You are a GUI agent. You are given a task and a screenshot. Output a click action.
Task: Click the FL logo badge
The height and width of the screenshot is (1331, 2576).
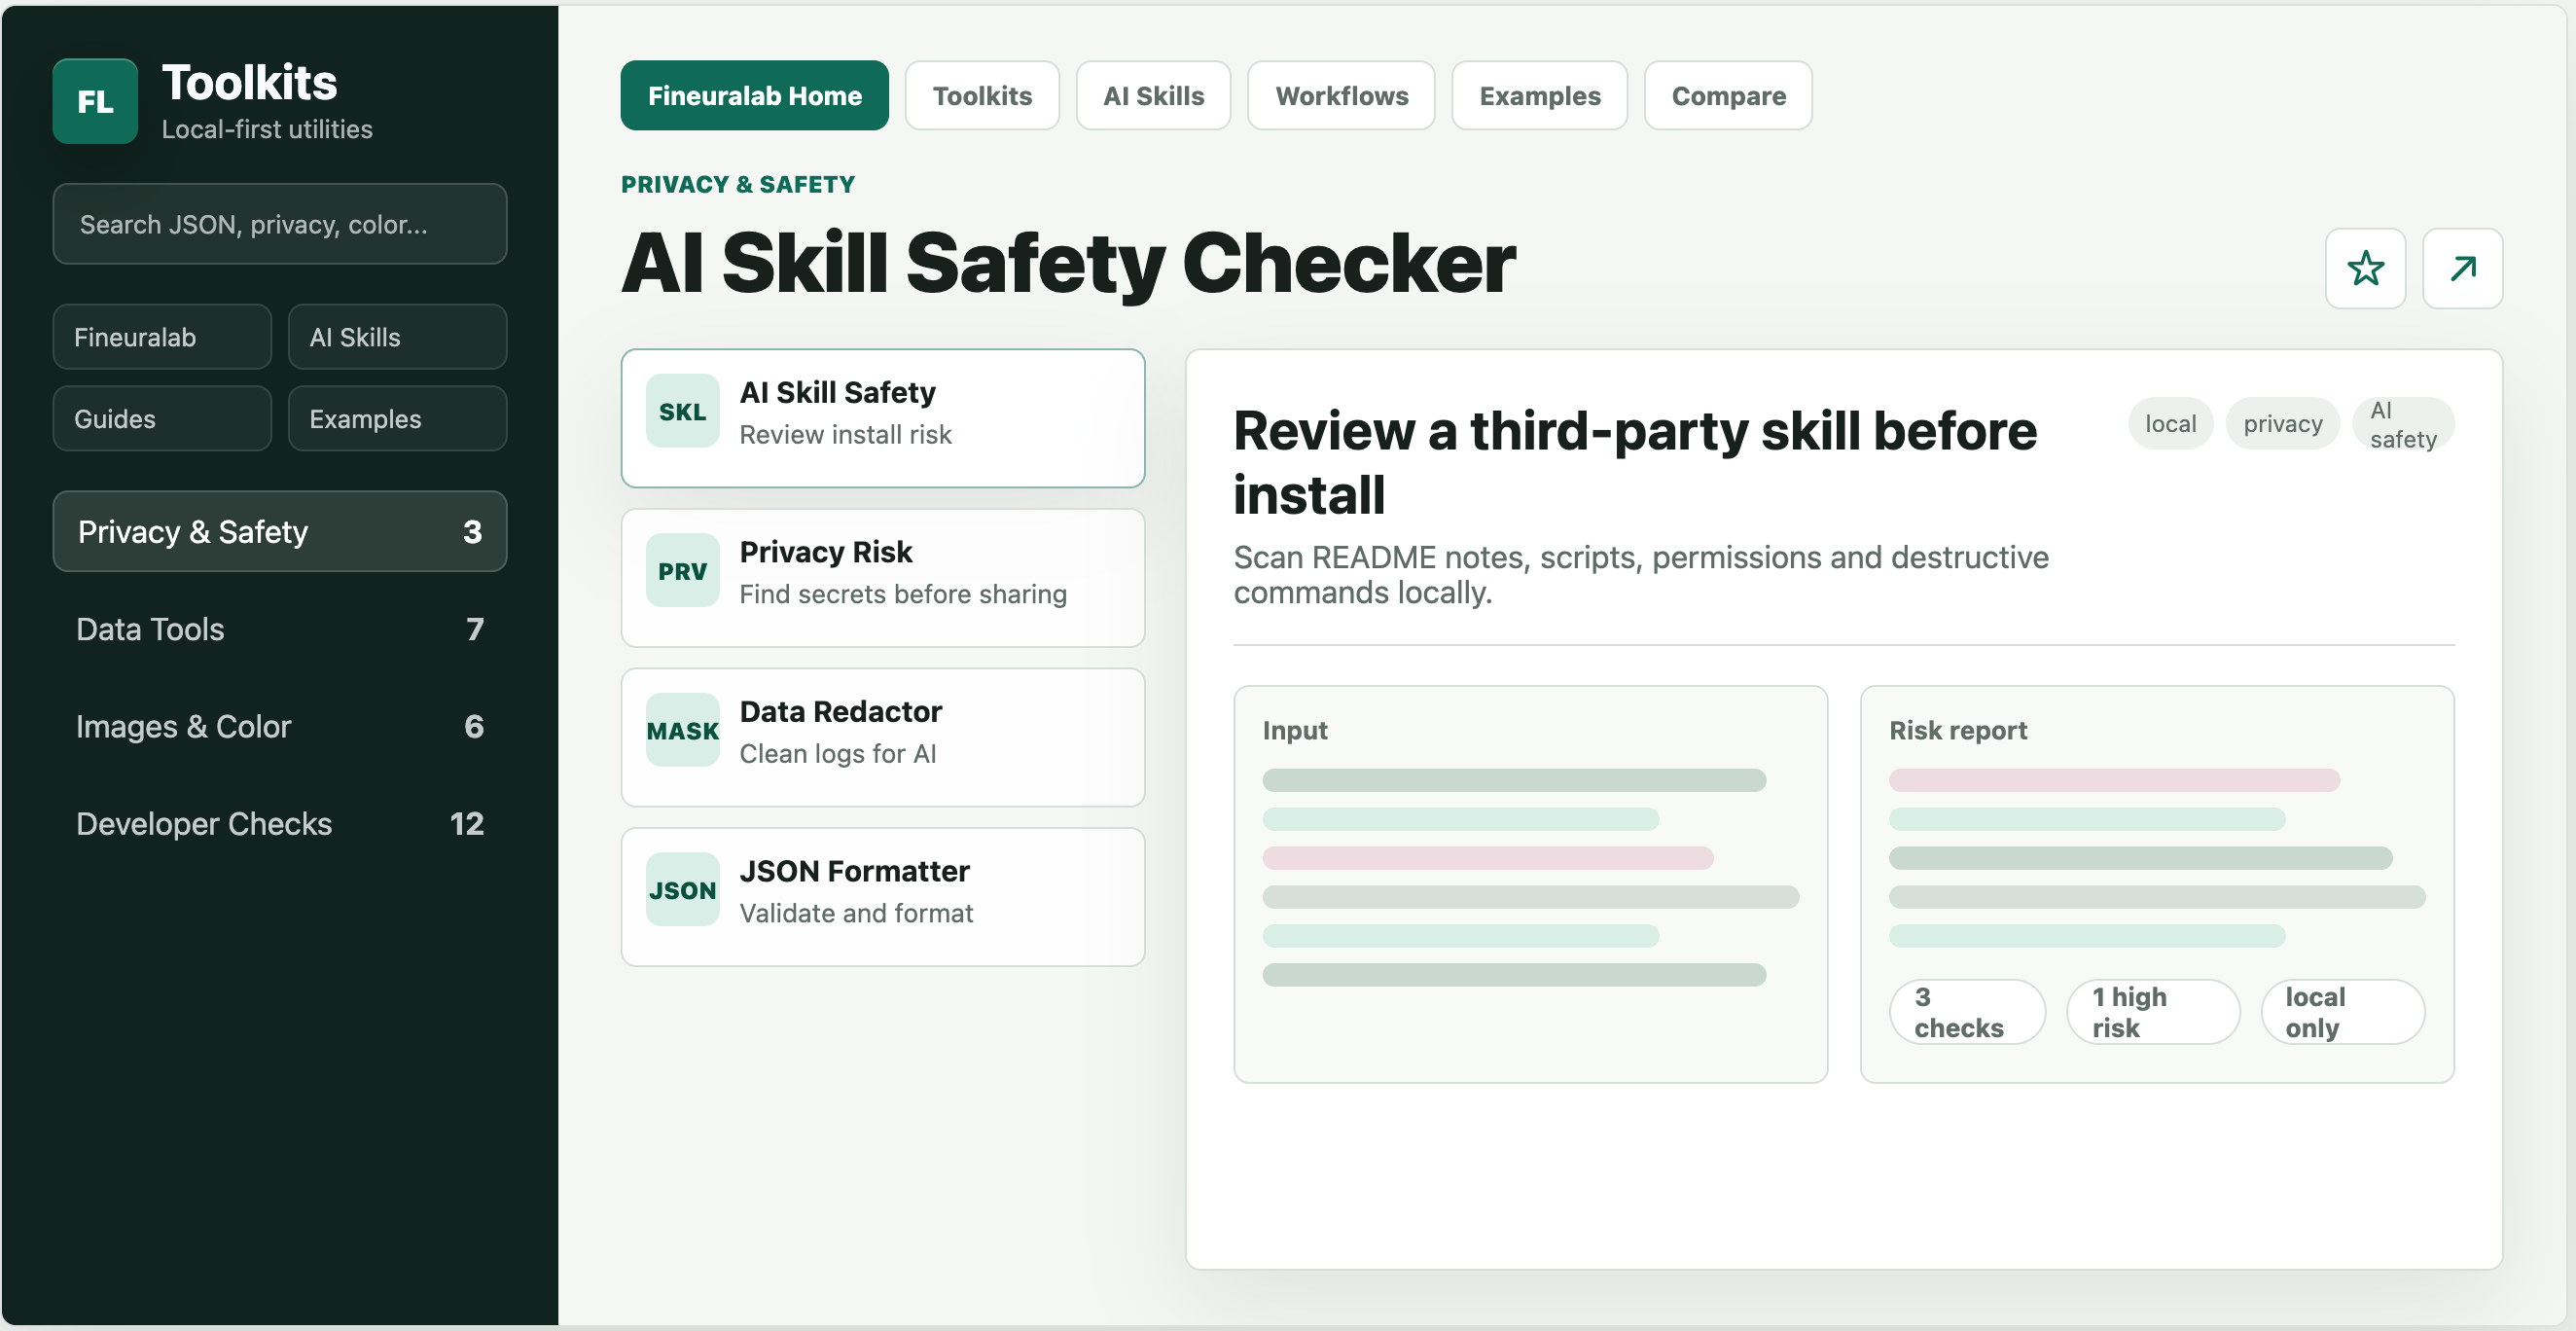95,101
